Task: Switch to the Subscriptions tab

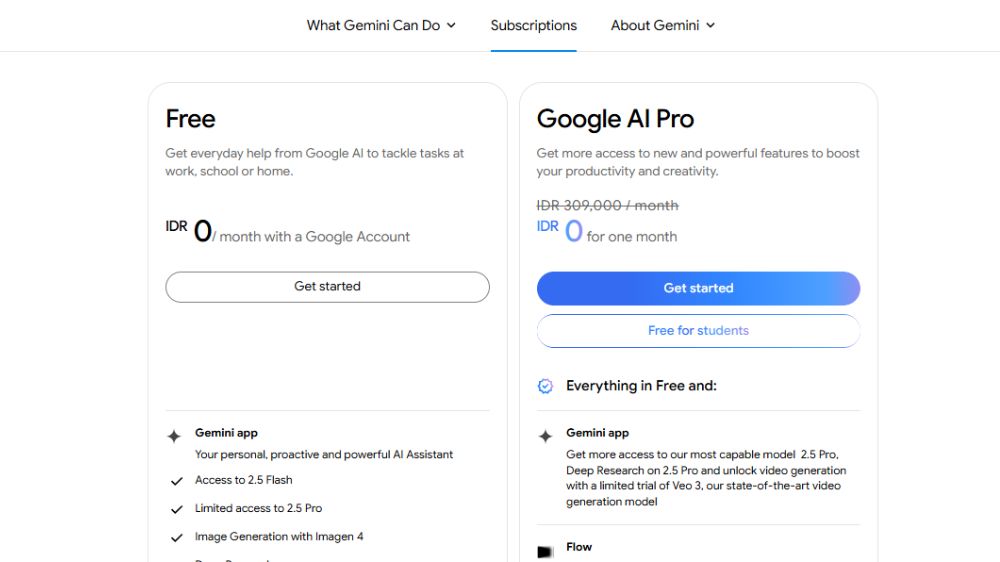Action: pos(533,25)
